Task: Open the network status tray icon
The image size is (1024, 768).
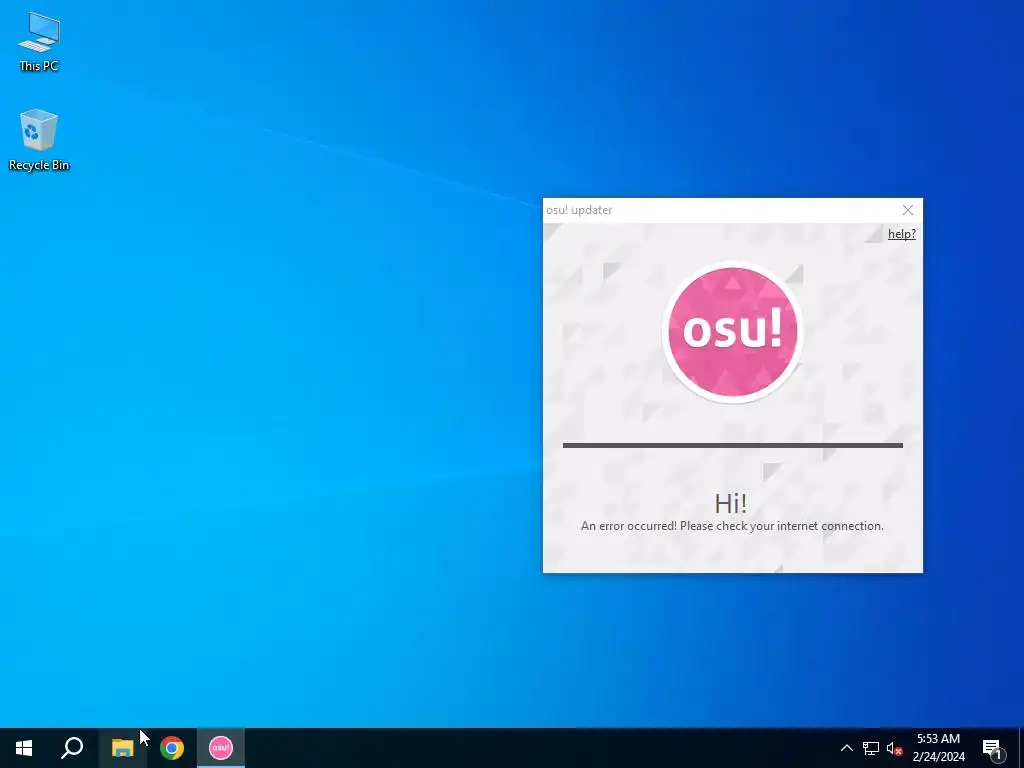Action: tap(871, 748)
